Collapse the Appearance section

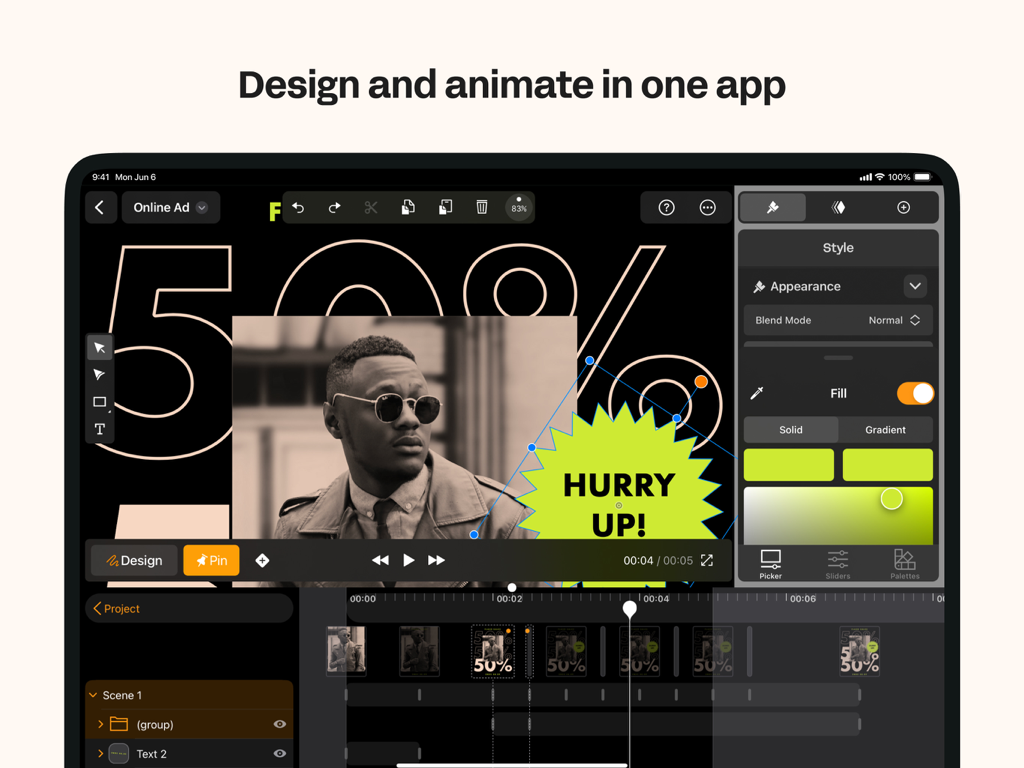[x=915, y=286]
